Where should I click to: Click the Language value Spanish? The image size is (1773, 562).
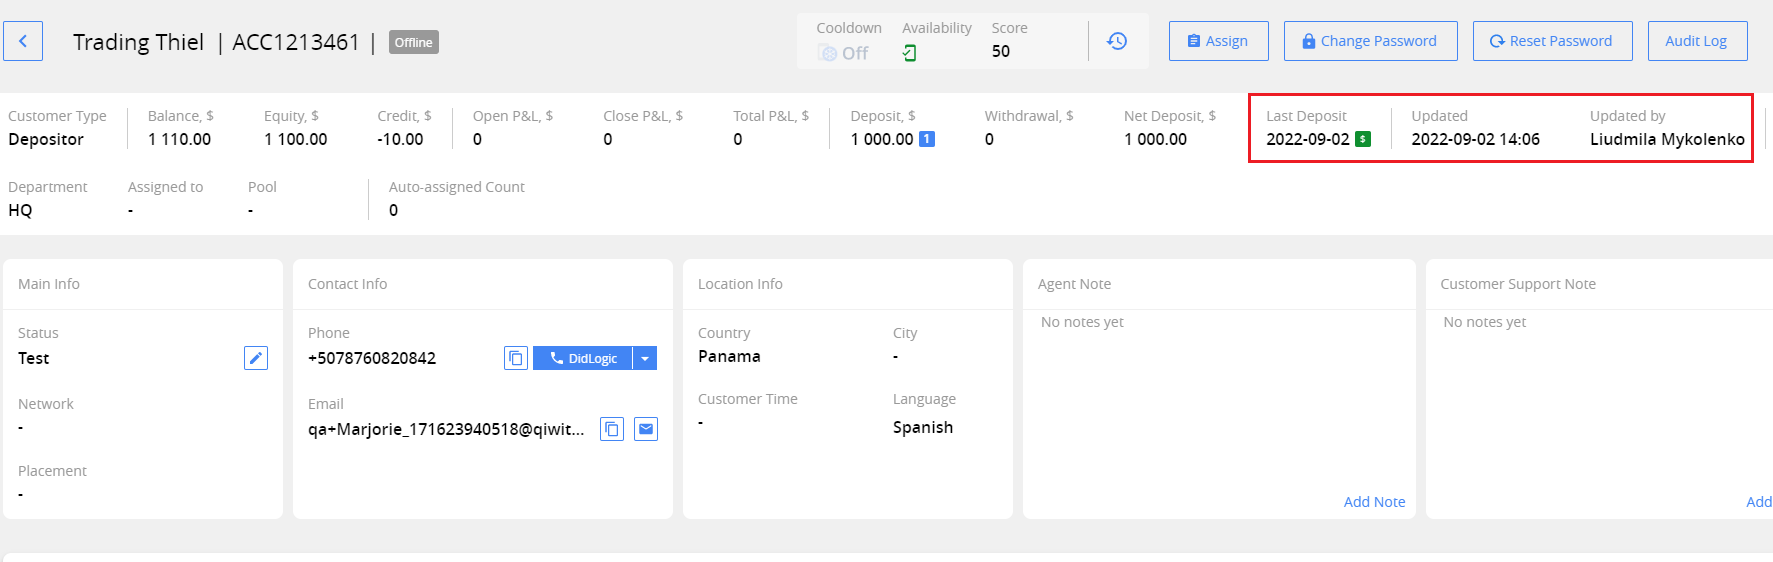pos(923,427)
